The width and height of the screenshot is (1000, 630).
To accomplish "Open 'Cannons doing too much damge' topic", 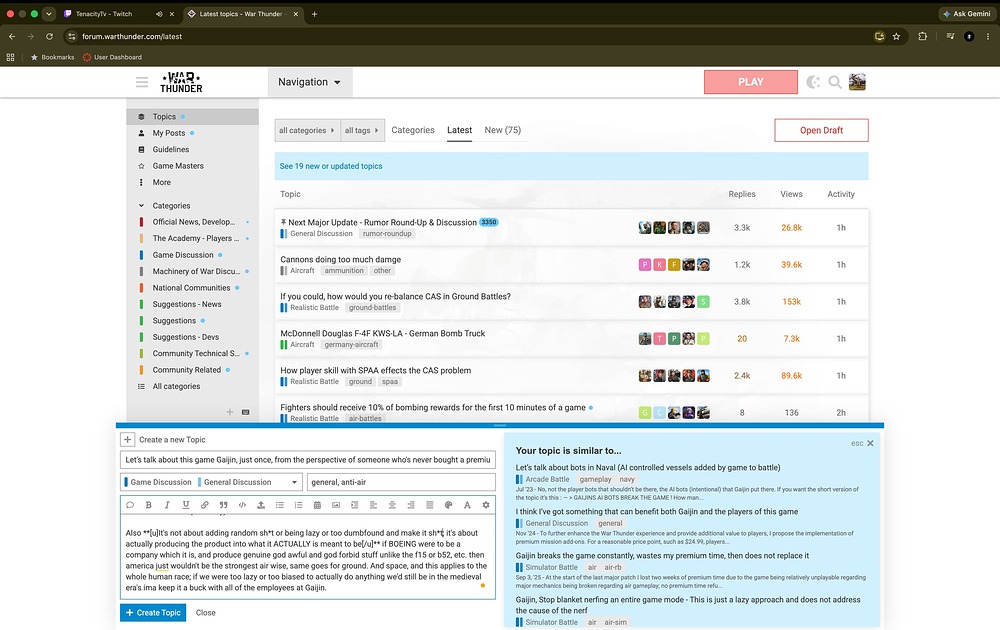I will coord(341,259).
